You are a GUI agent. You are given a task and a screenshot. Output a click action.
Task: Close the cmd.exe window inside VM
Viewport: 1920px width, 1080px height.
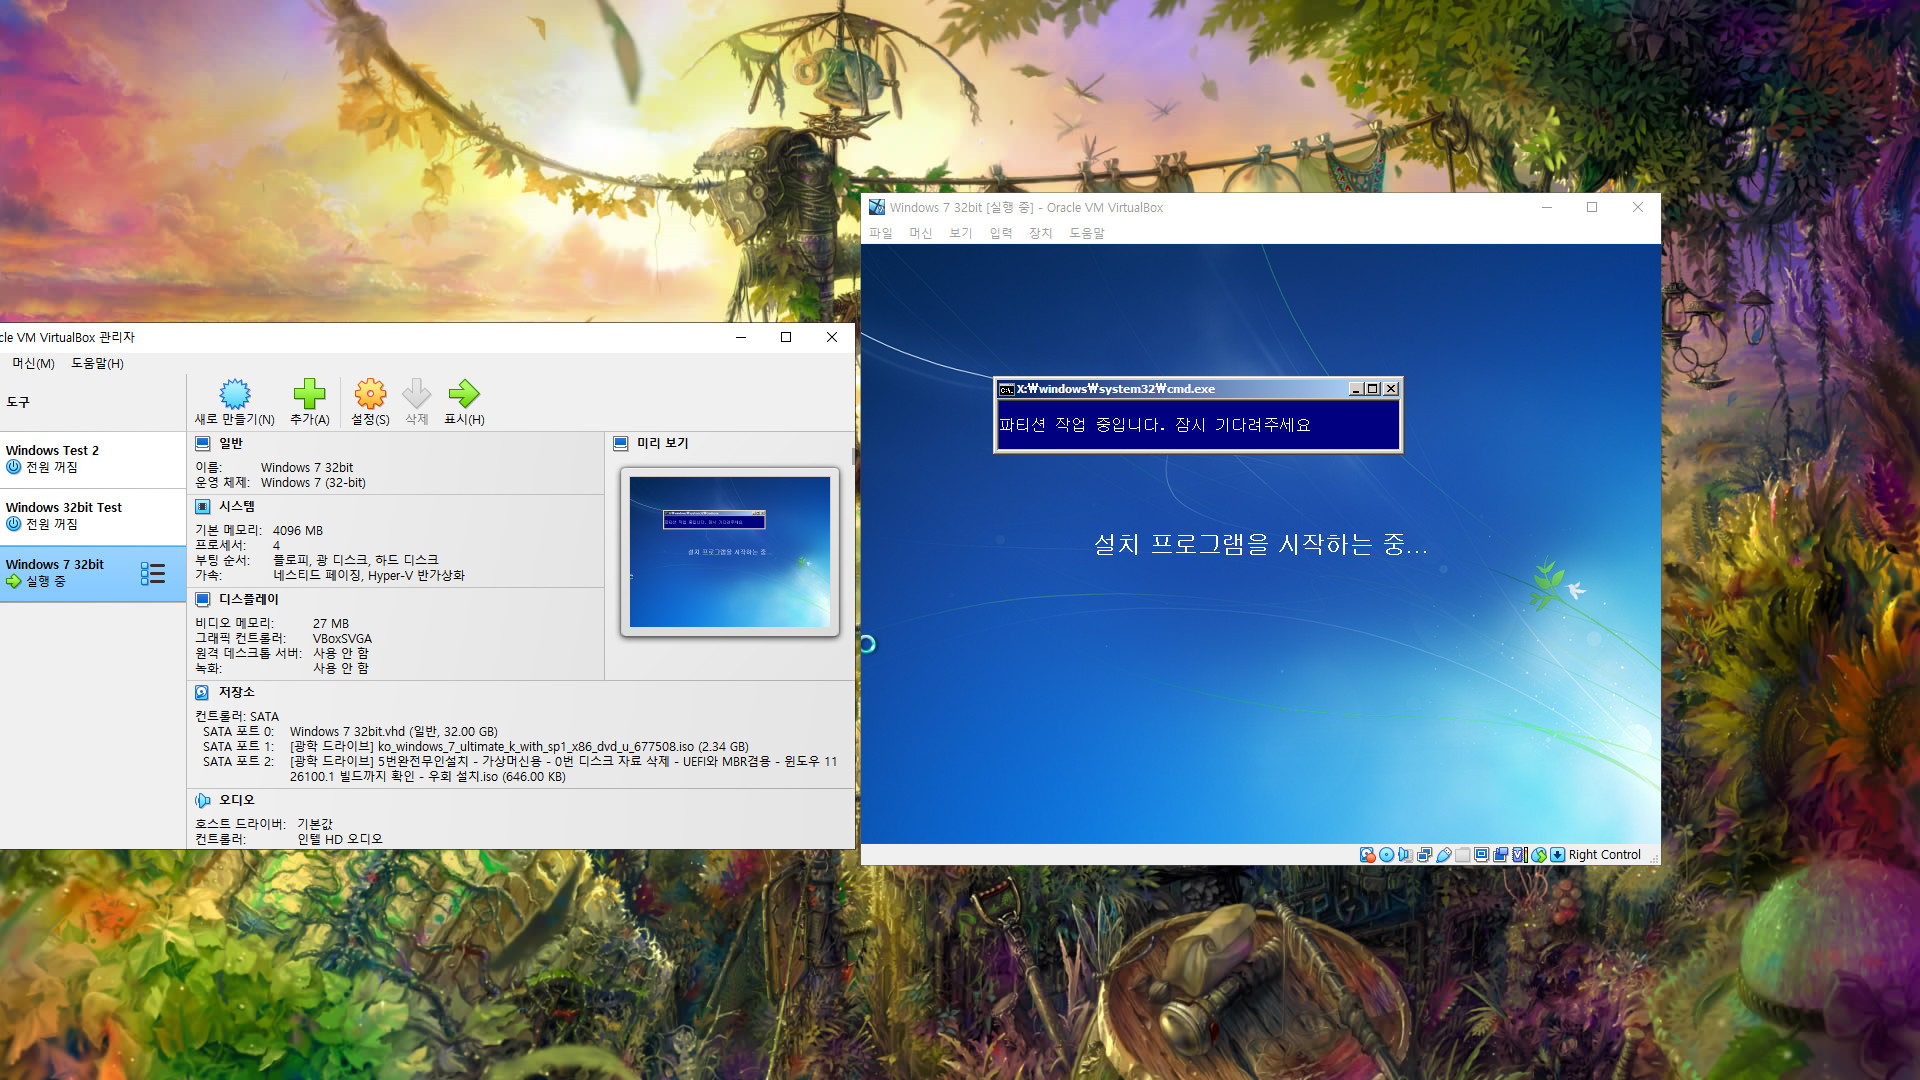pos(1391,389)
